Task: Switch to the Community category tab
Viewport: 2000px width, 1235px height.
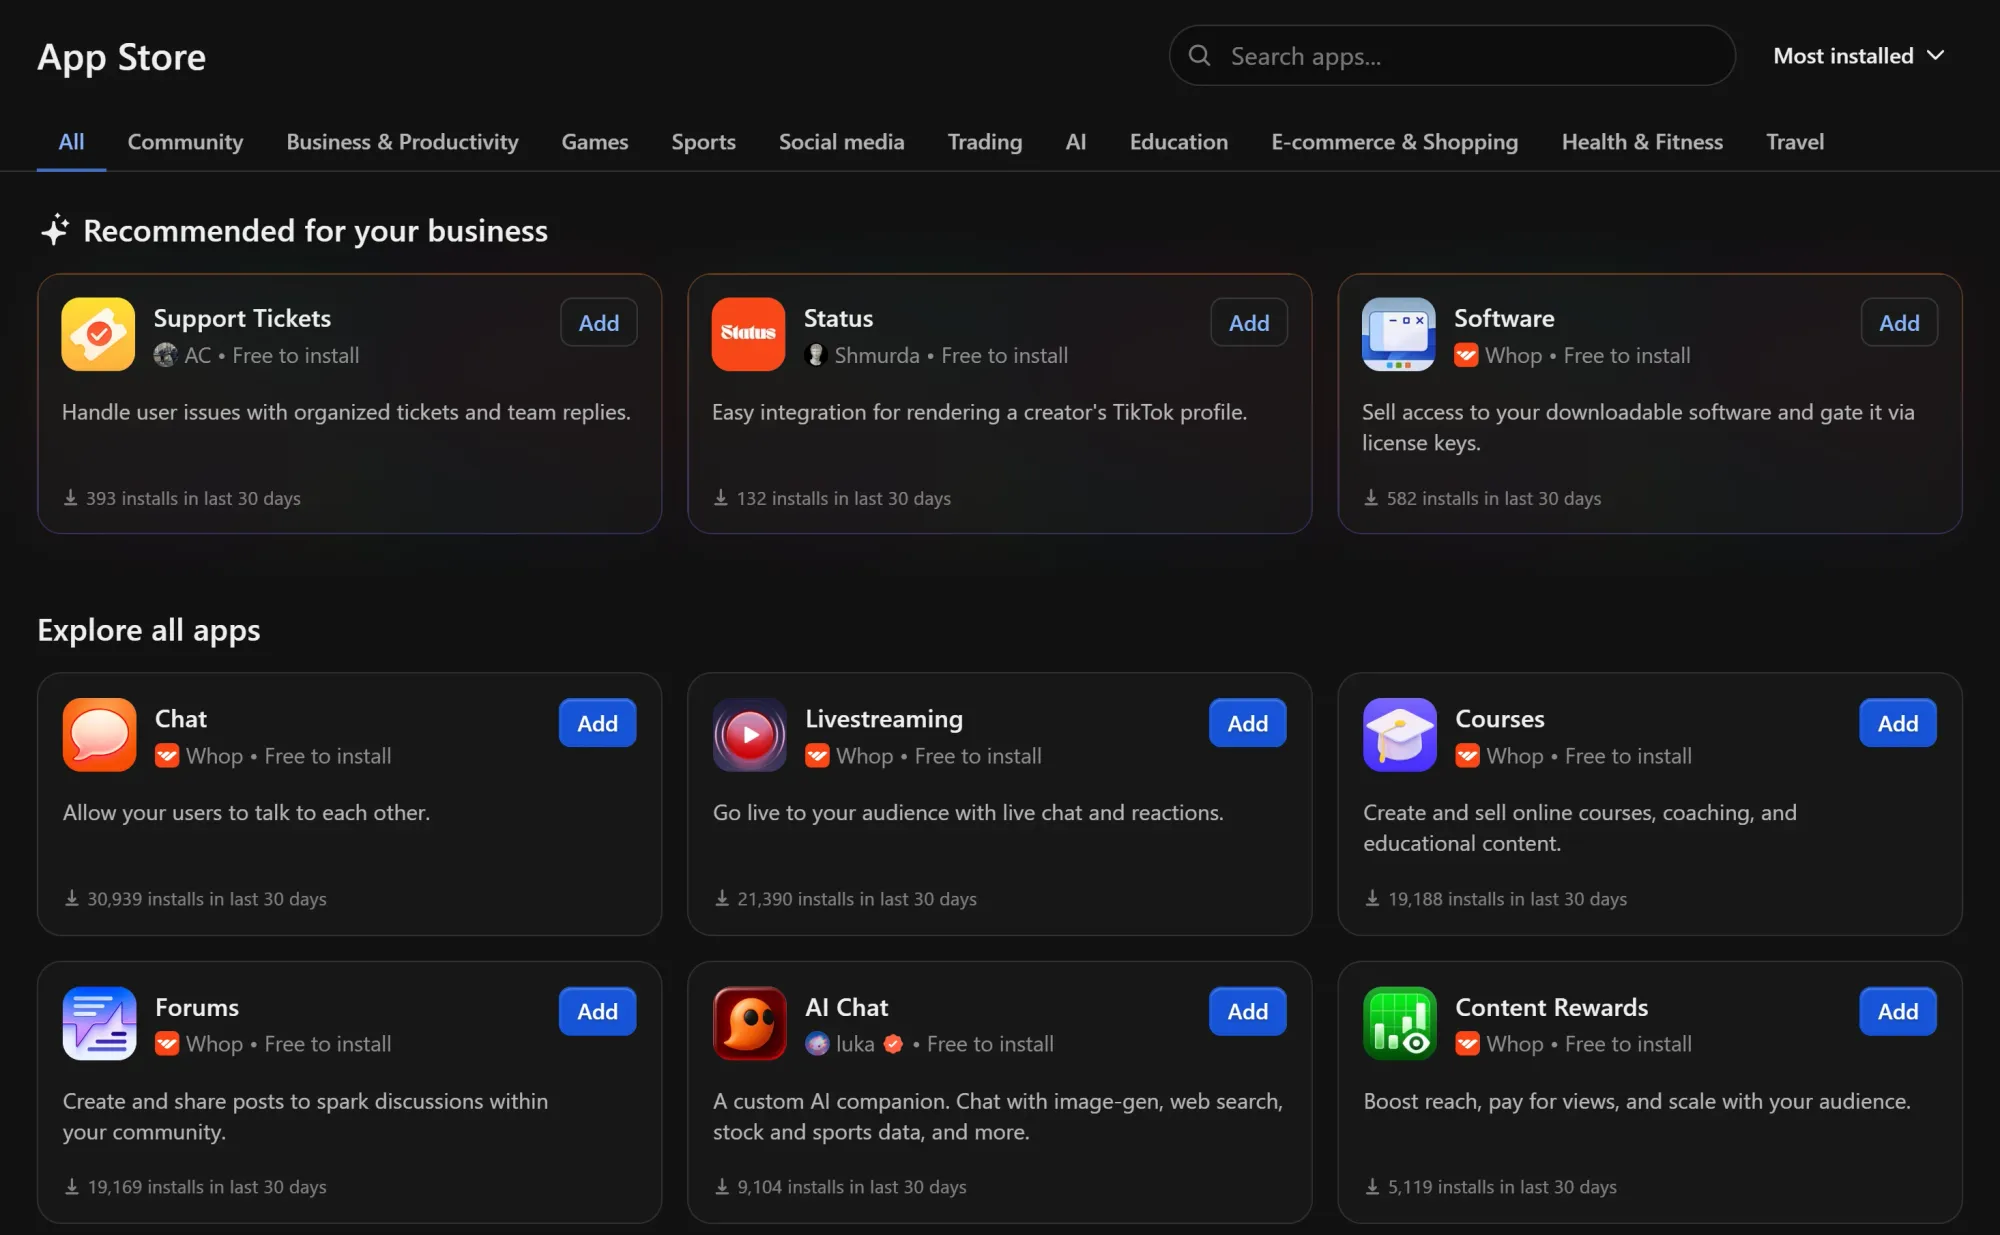Action: pos(185,142)
